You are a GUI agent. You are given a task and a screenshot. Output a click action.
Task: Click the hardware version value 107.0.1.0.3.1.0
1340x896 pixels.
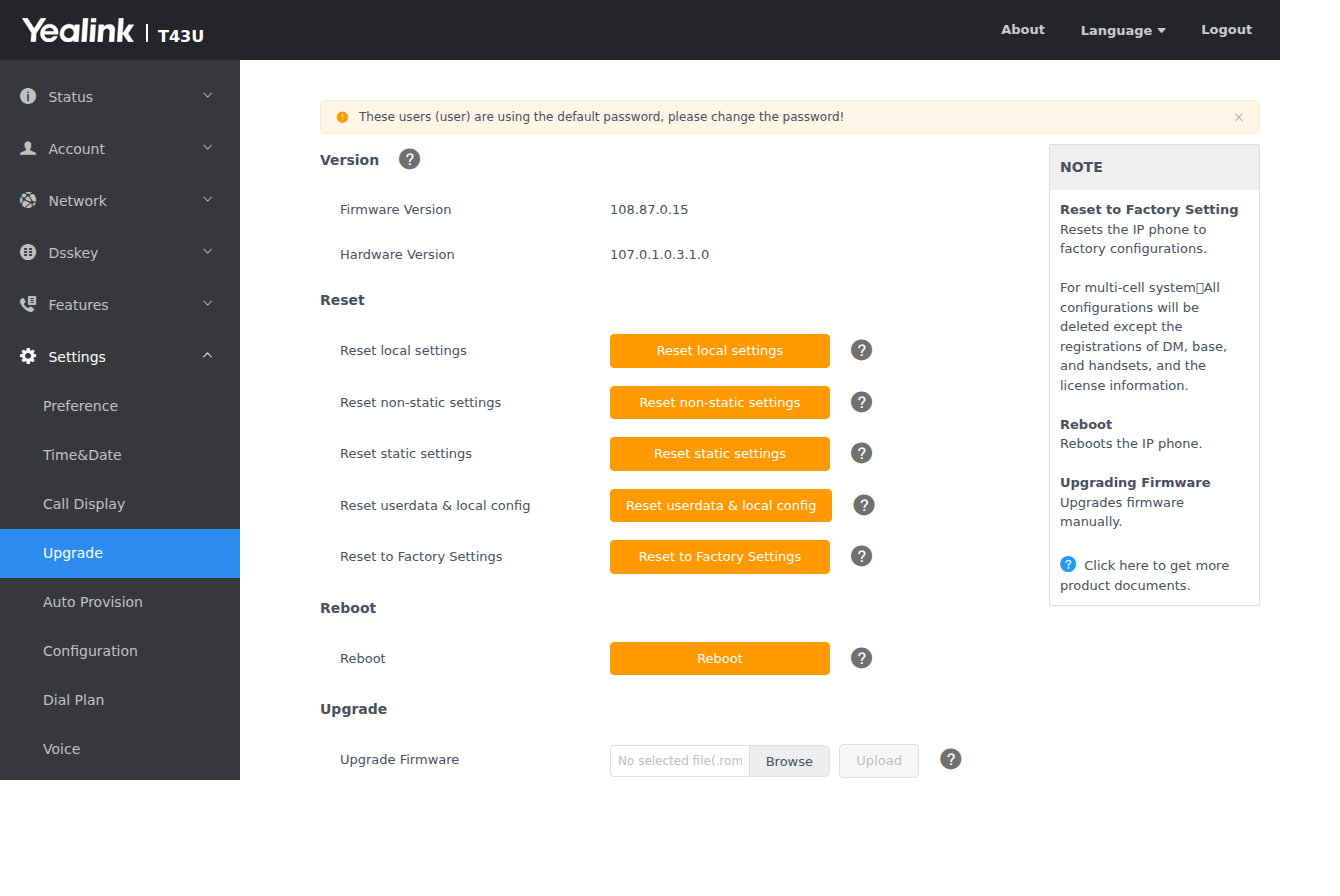tap(659, 254)
